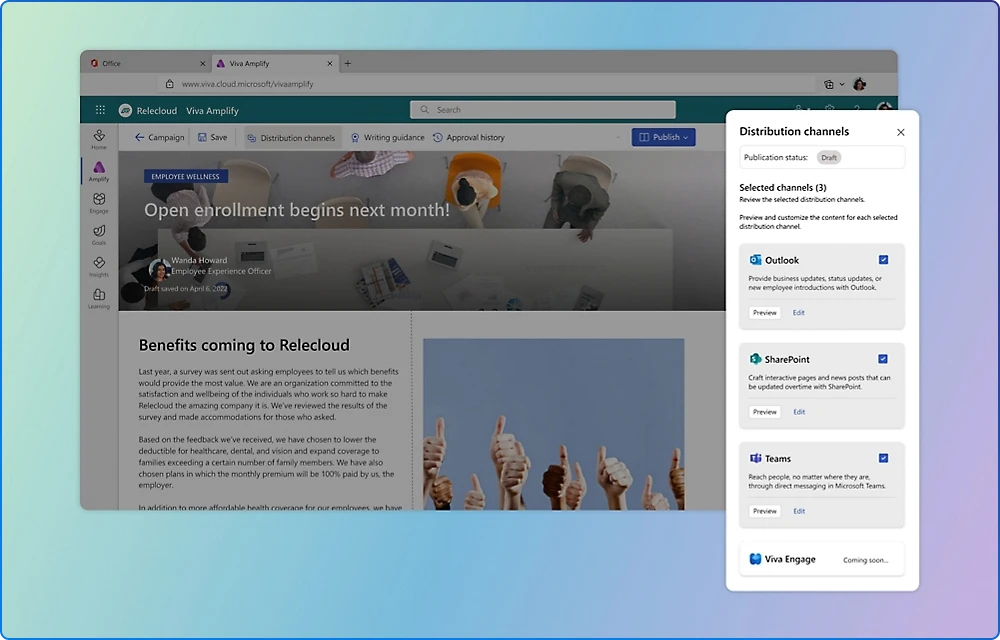Preview the Teams channel content
This screenshot has height=640, width=1000.
(765, 511)
